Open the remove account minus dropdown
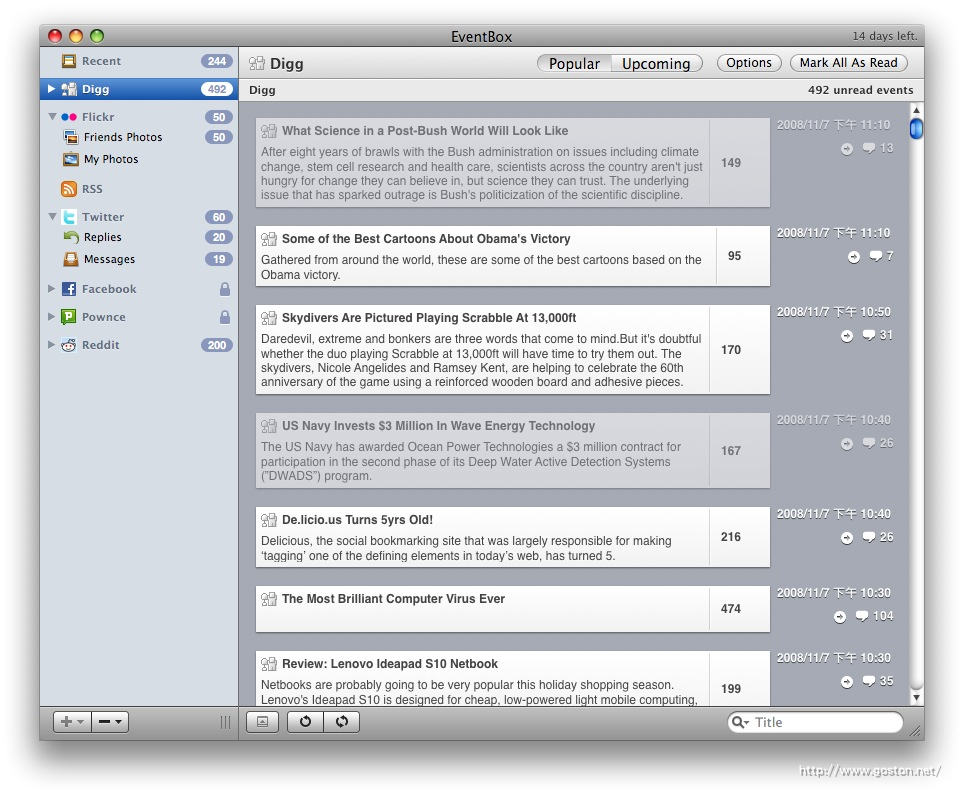The width and height of the screenshot is (964, 795). pos(110,721)
